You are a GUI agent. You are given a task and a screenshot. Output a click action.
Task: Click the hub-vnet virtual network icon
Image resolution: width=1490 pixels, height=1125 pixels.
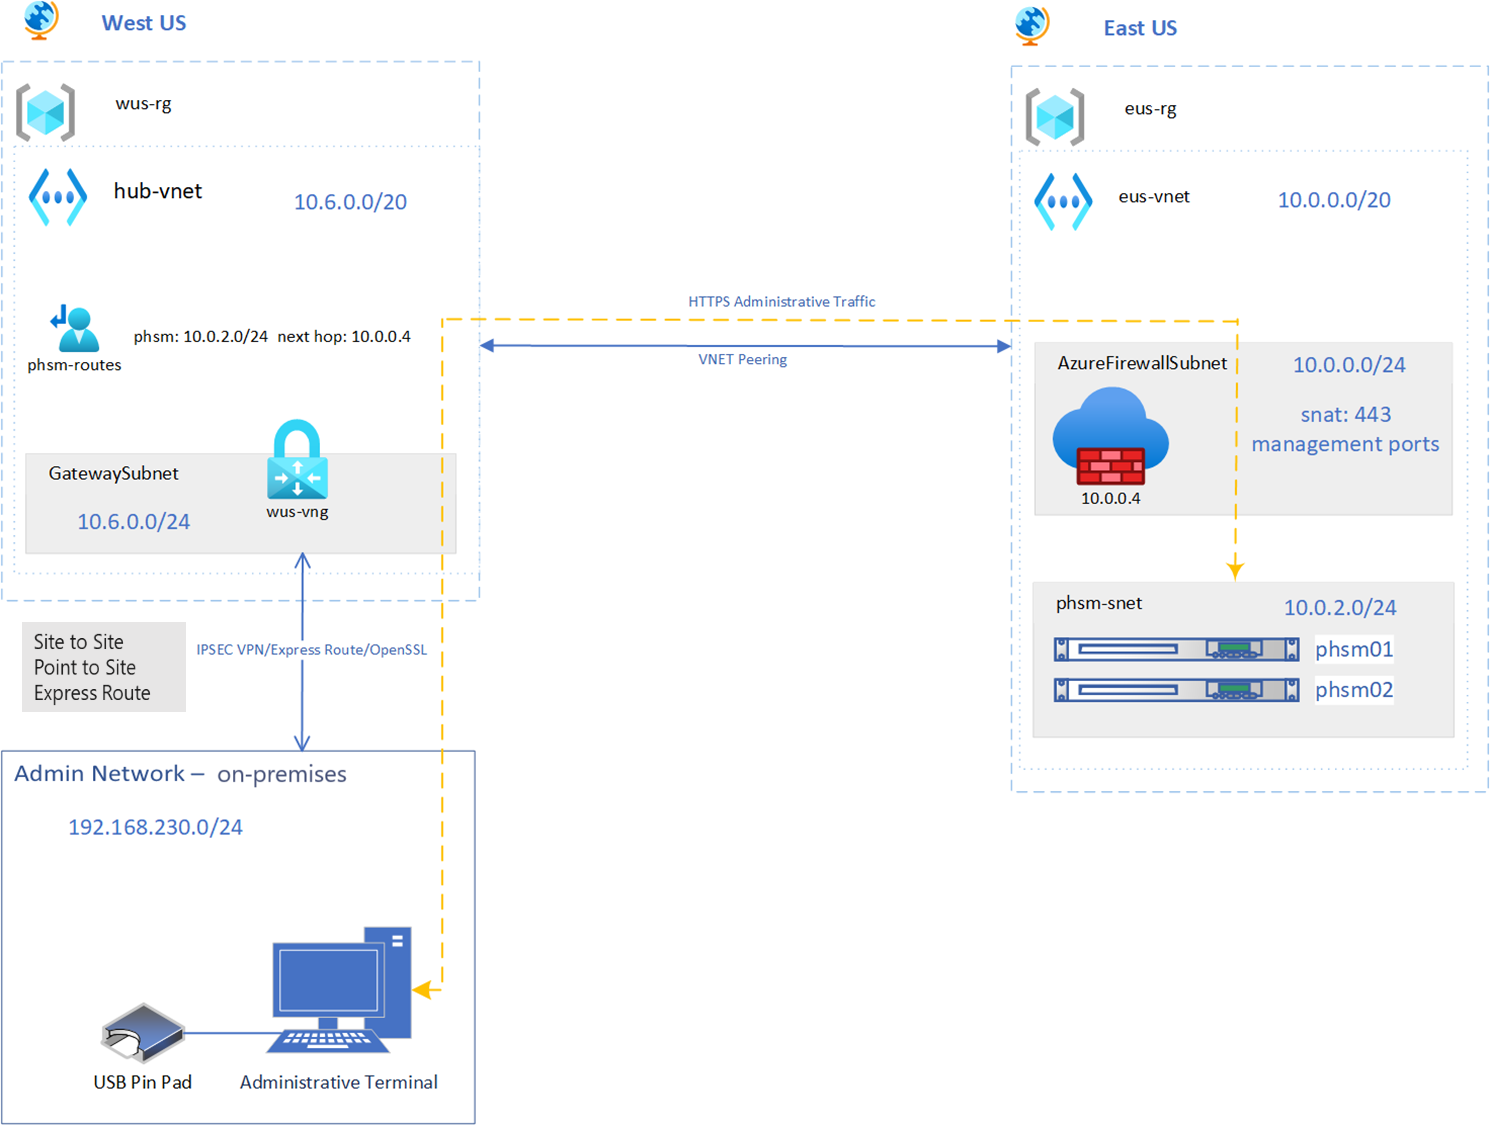coord(58,197)
